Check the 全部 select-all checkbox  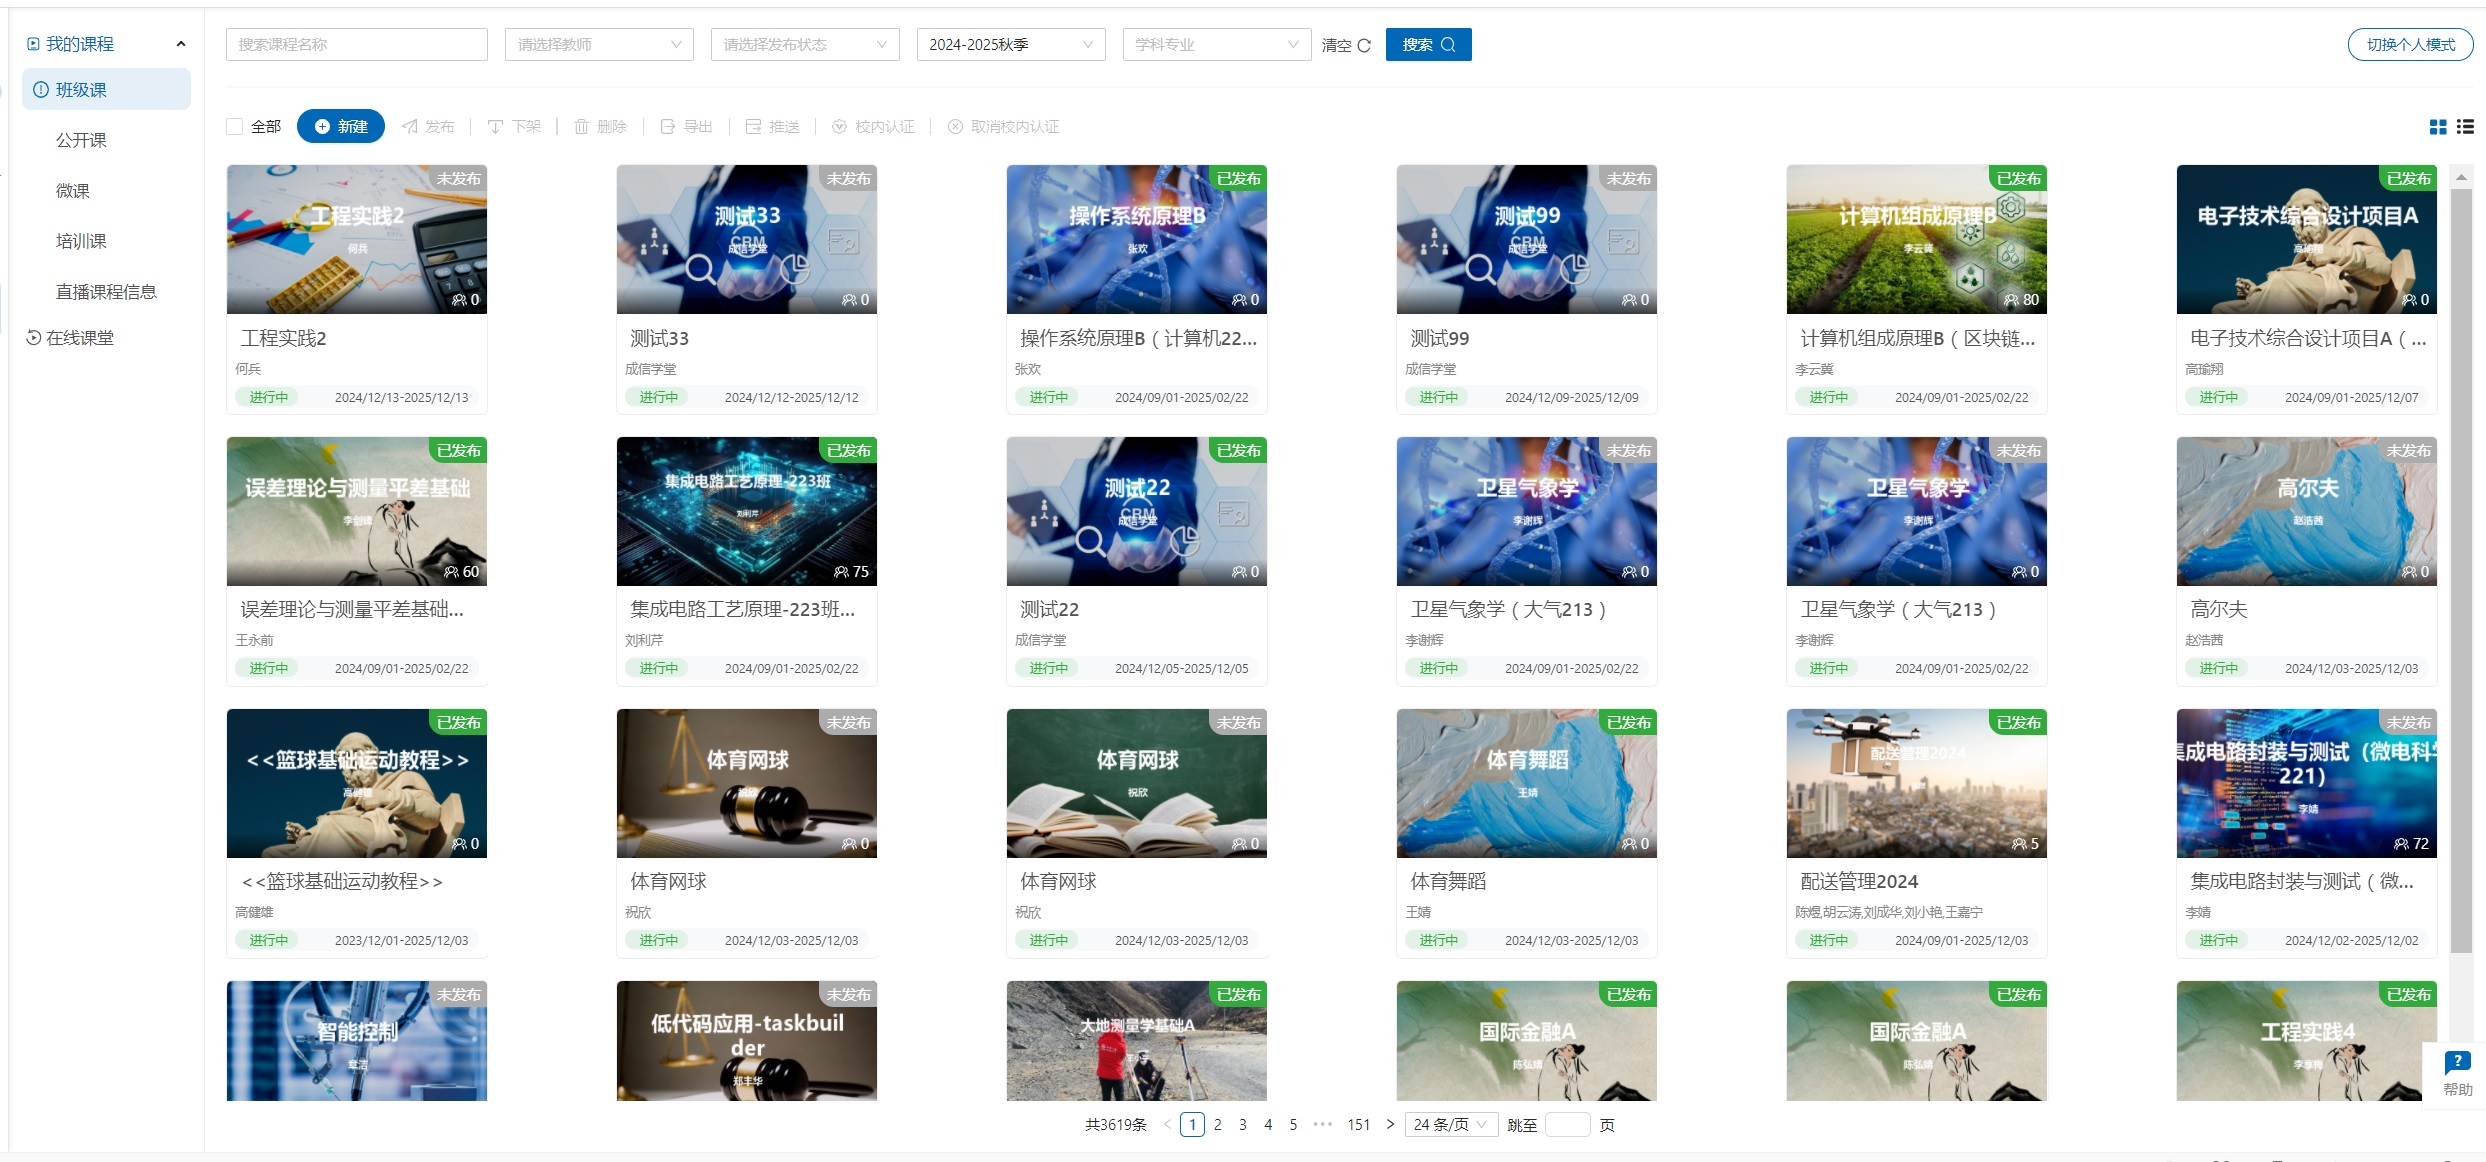click(x=235, y=127)
